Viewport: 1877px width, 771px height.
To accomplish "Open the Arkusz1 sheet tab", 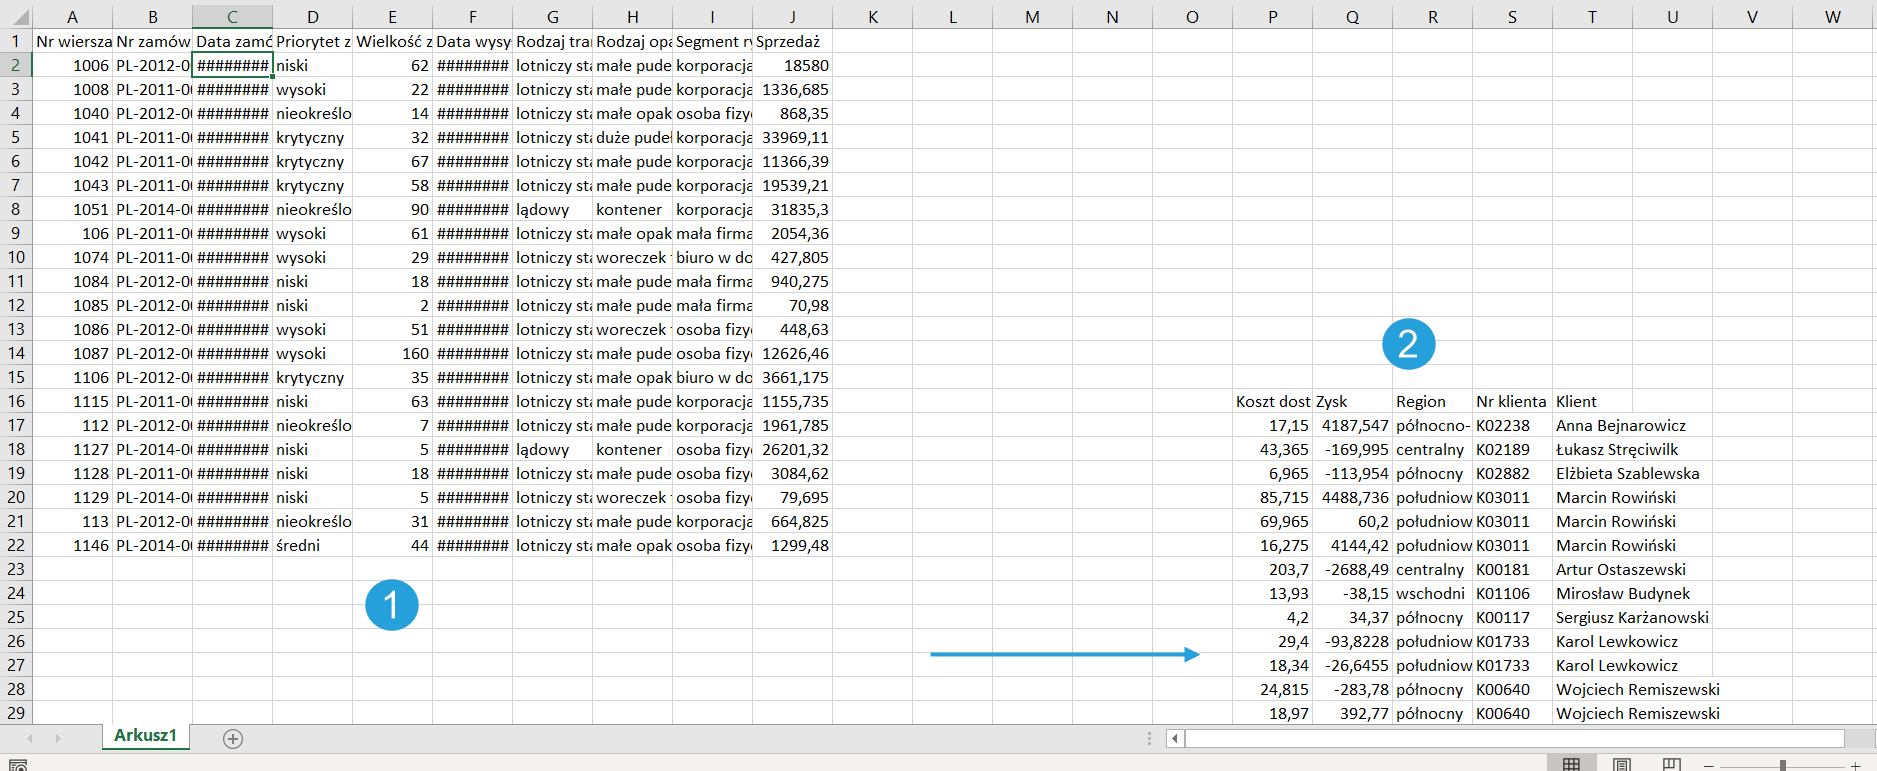I will click(145, 736).
